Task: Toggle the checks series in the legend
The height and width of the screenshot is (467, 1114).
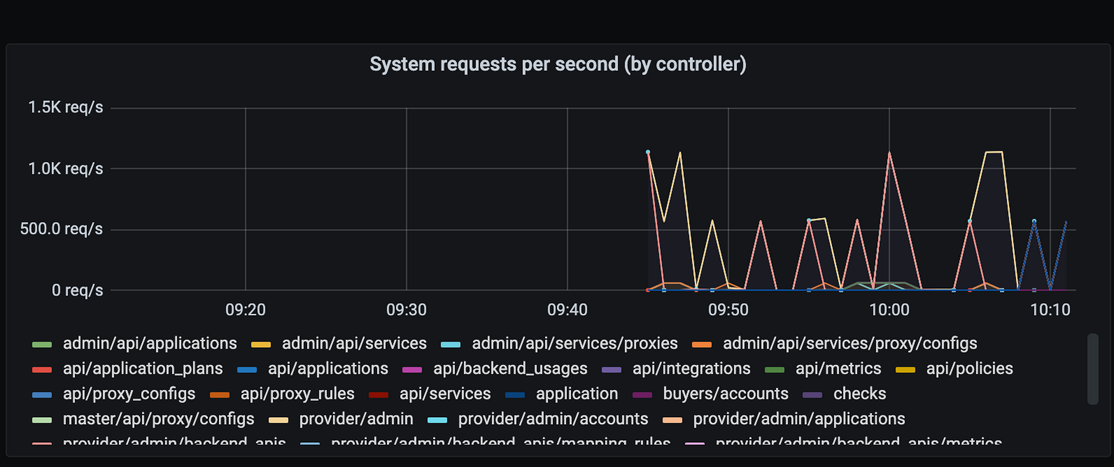Action: (x=859, y=394)
